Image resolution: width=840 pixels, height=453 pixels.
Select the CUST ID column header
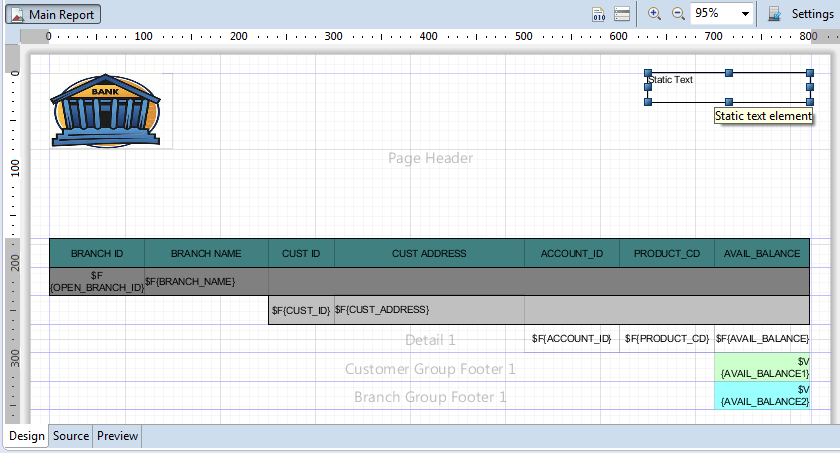(301, 253)
